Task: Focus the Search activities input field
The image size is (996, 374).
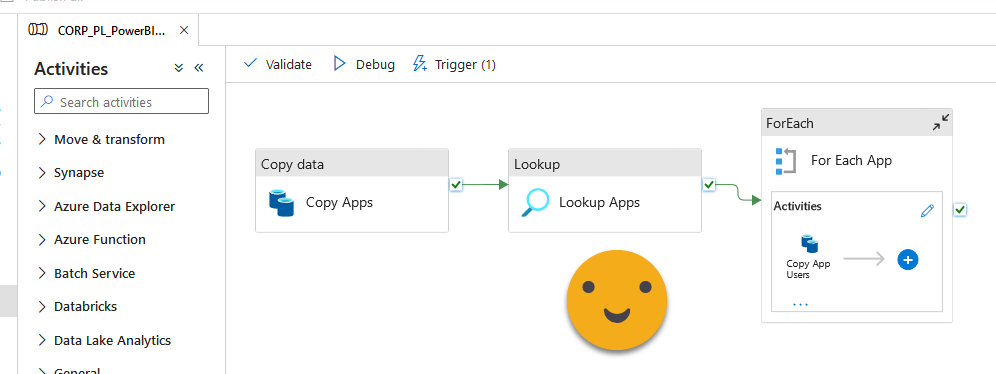Action: 121,102
